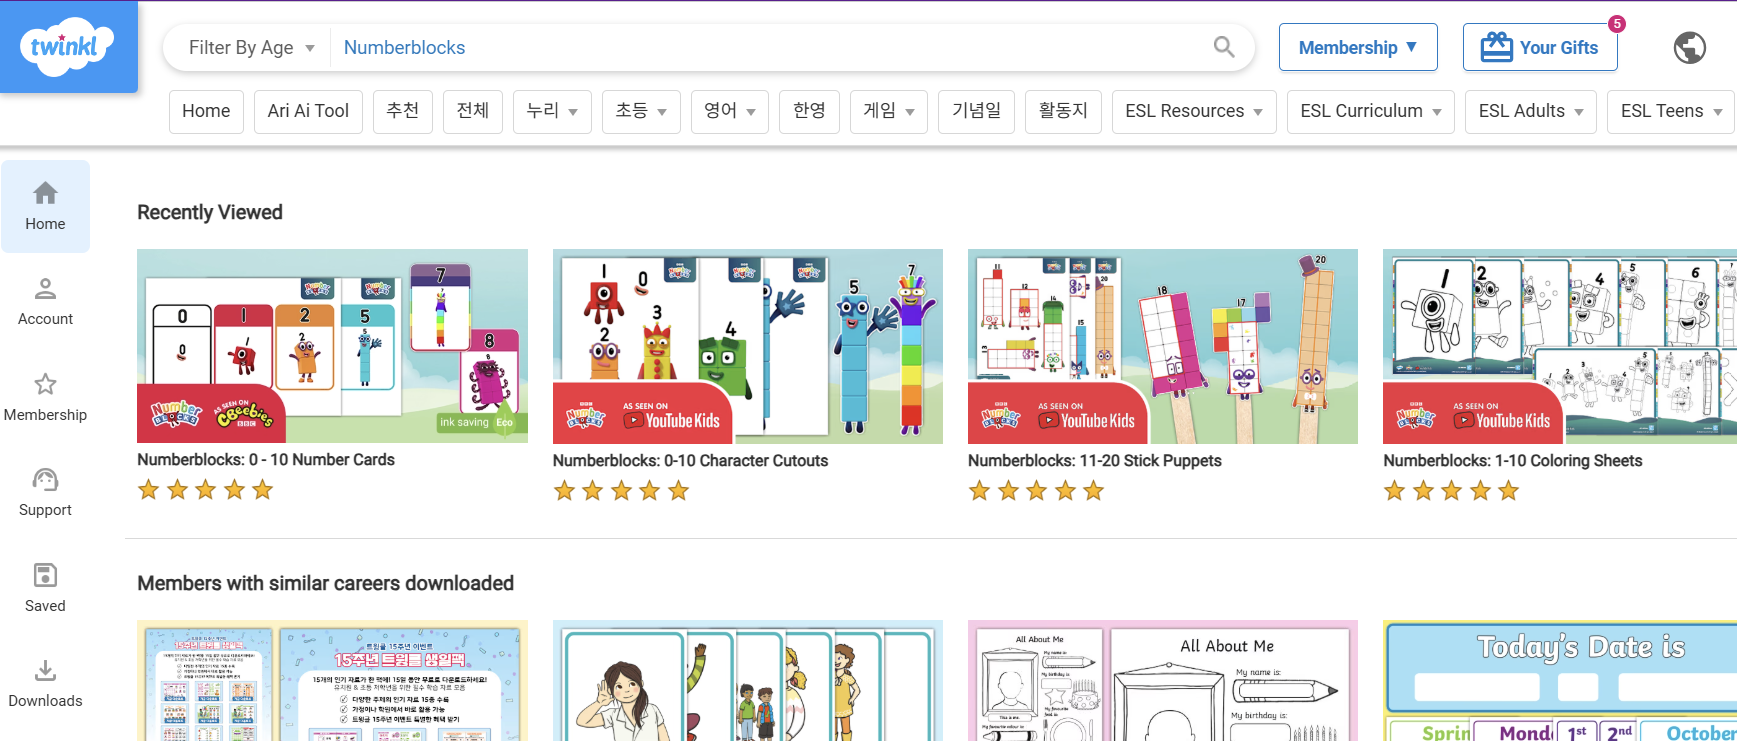Expand the ESL Teens menu

[x=1671, y=111]
